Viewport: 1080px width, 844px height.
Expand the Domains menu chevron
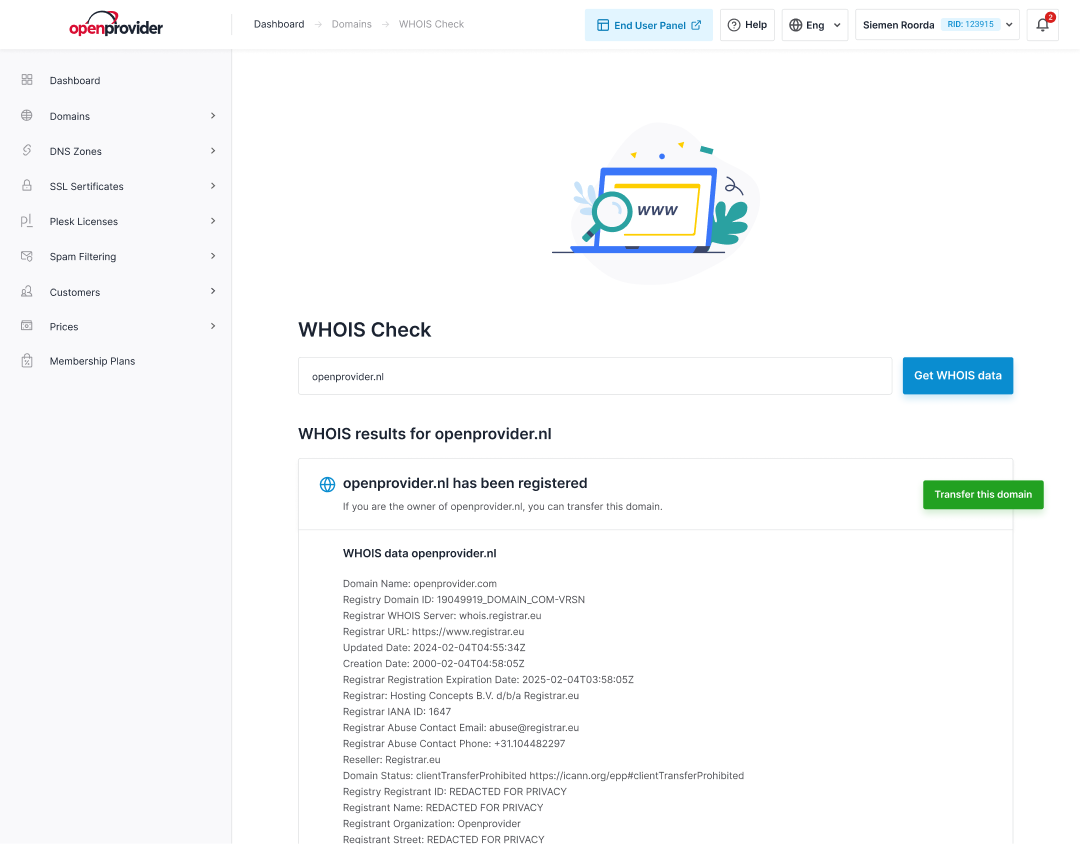(x=213, y=115)
